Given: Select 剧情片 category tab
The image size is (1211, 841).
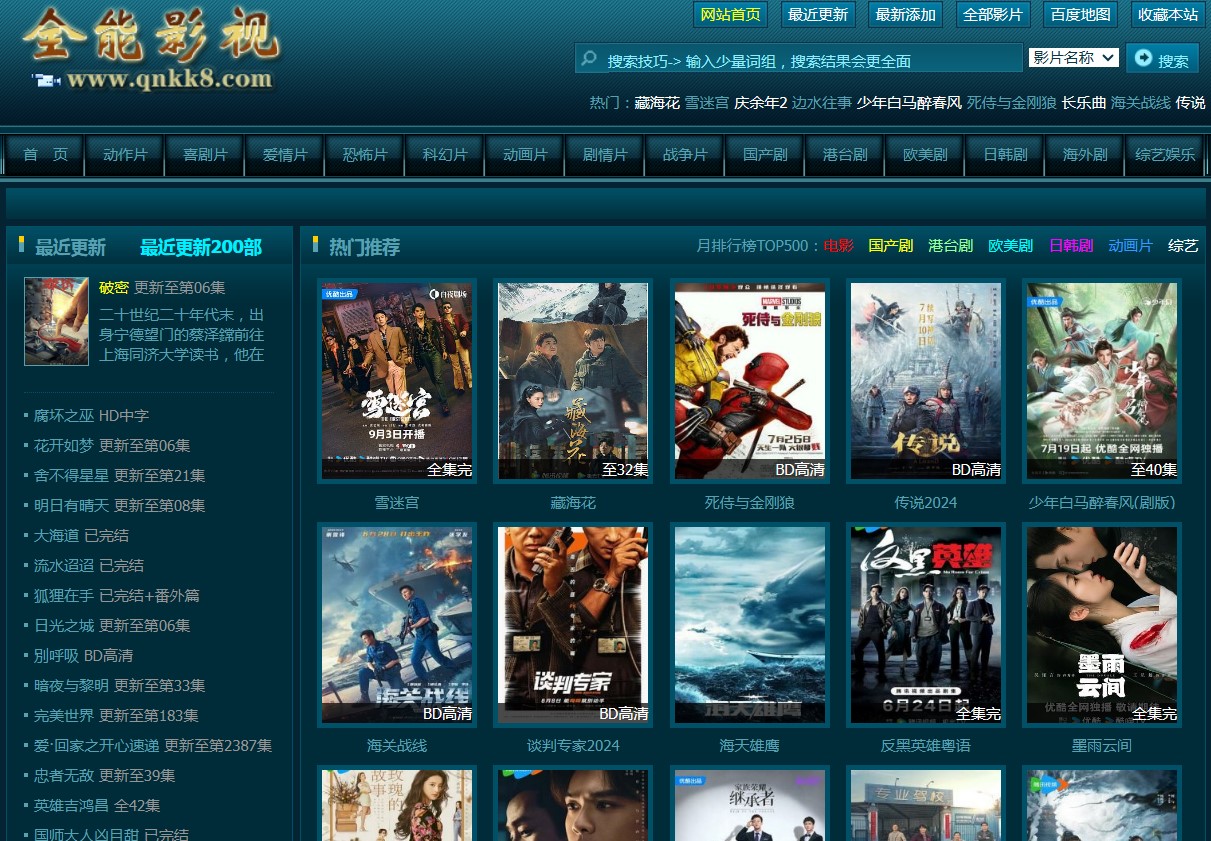Looking at the screenshot, I should 605,155.
